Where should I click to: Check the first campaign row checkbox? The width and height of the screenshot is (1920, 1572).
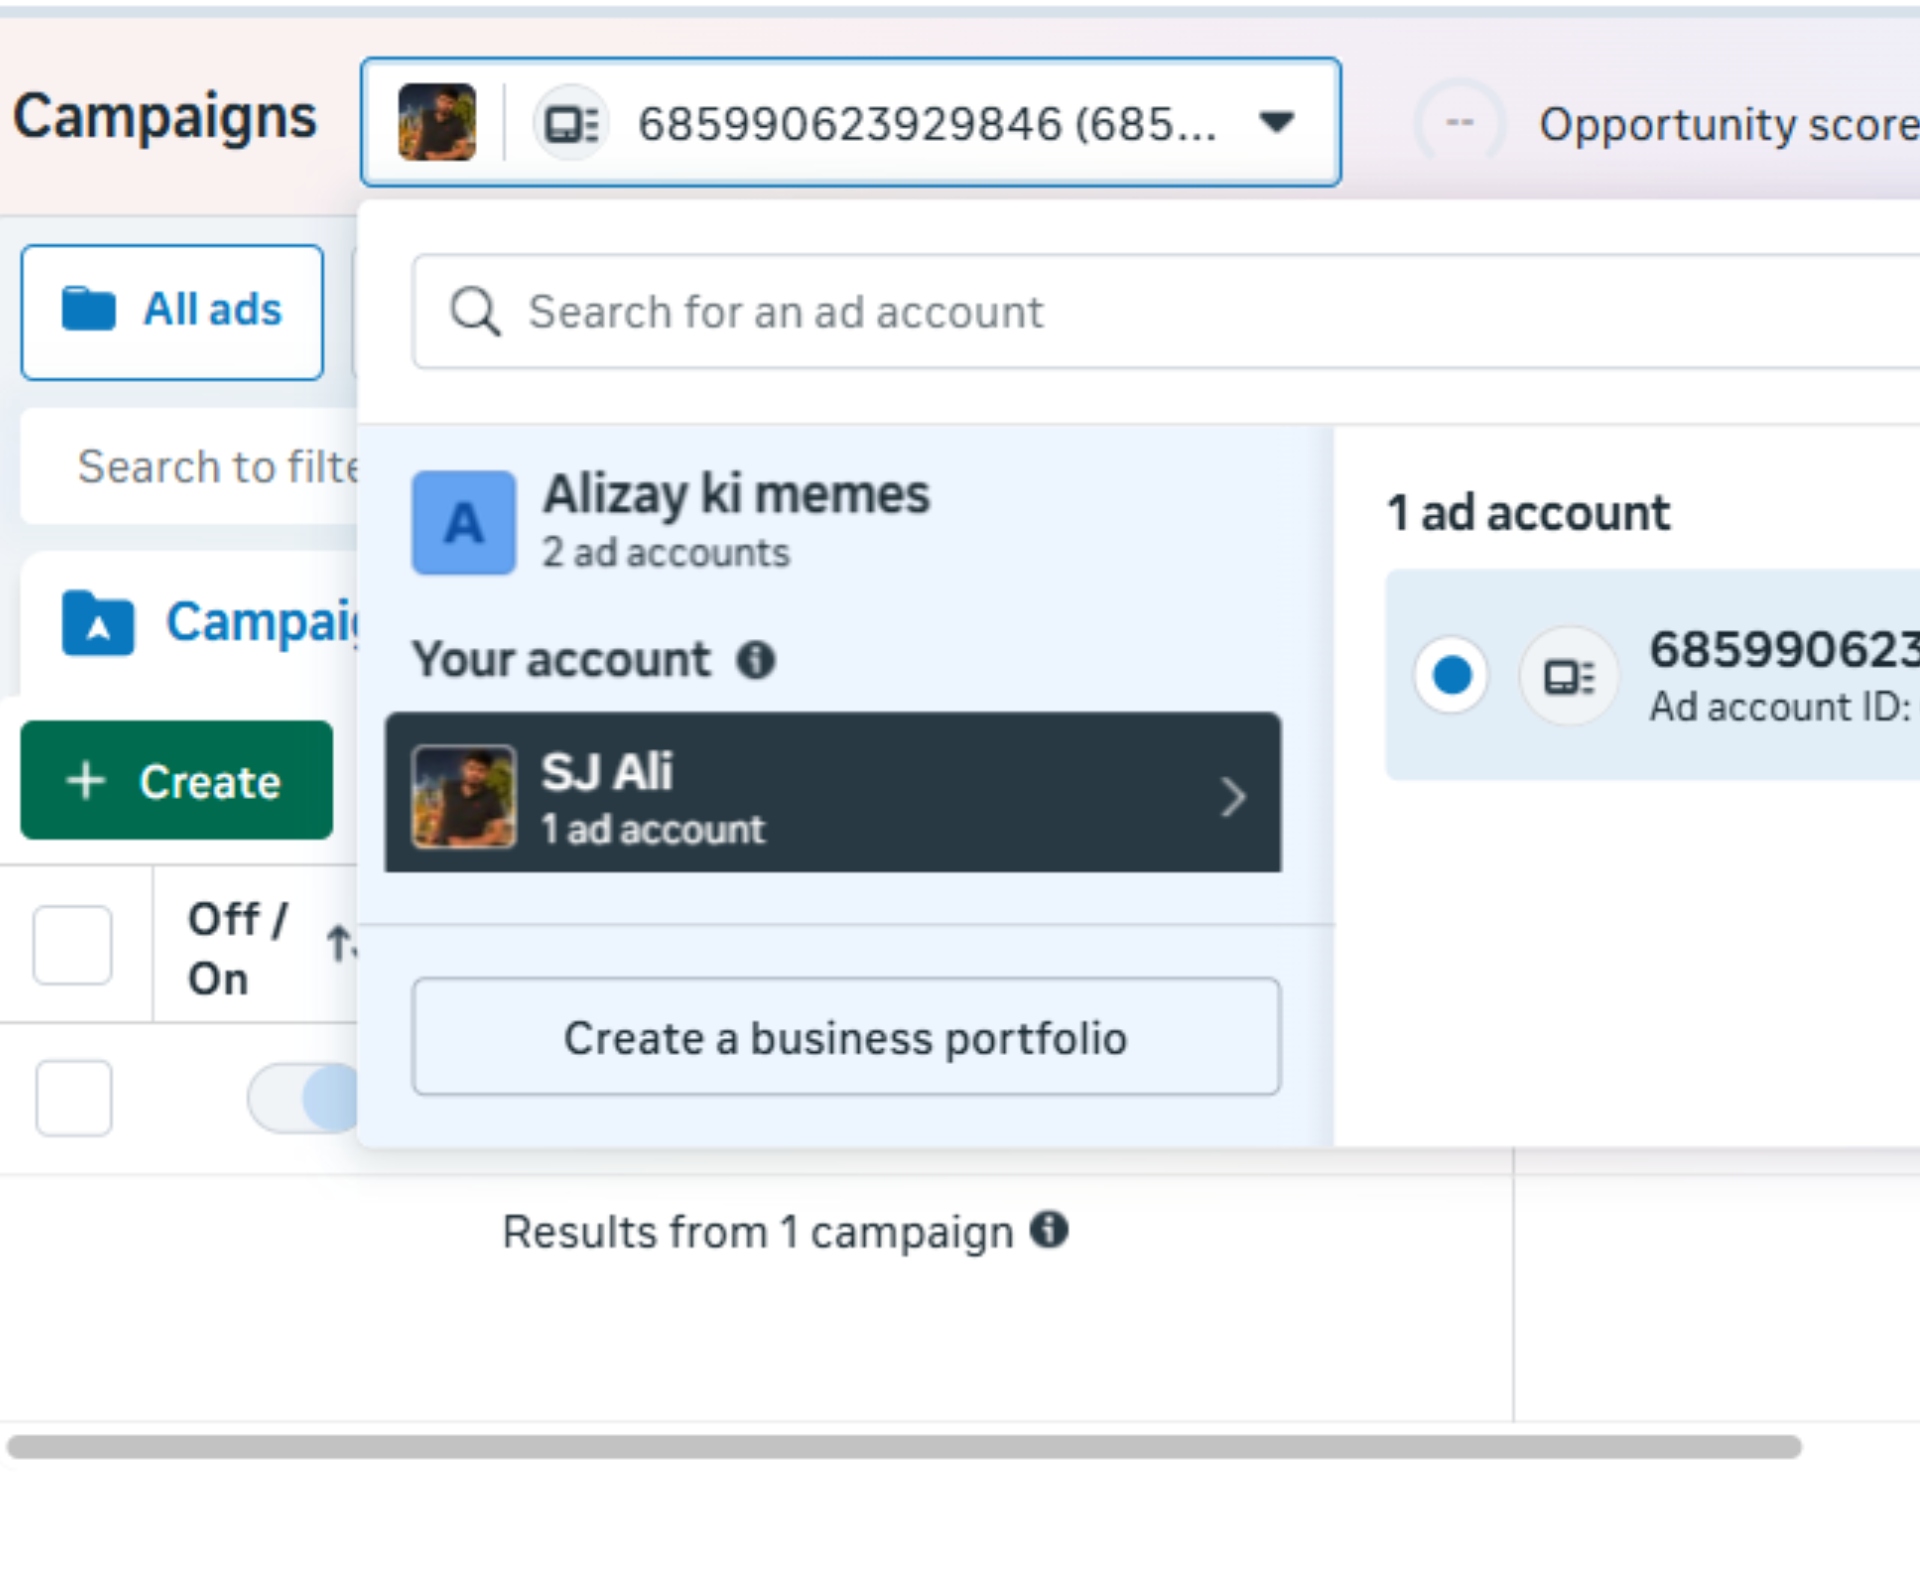(73, 1097)
